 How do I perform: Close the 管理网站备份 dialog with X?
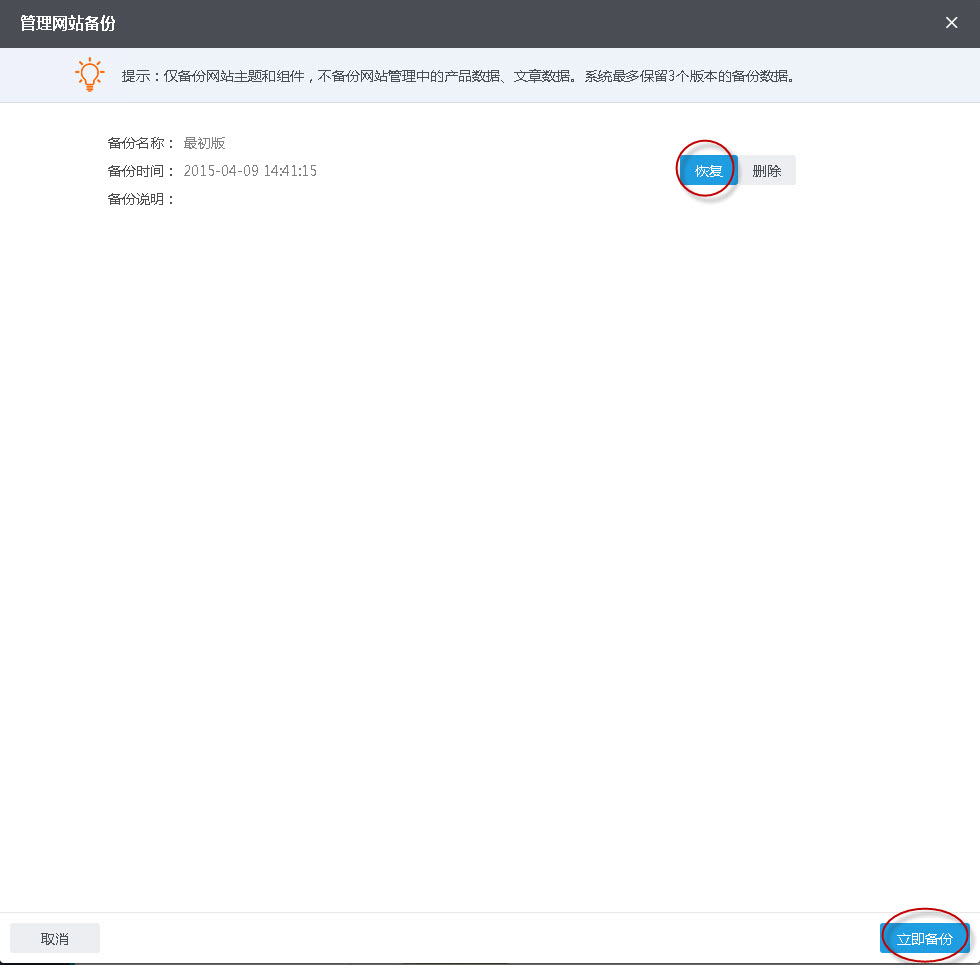pos(951,23)
